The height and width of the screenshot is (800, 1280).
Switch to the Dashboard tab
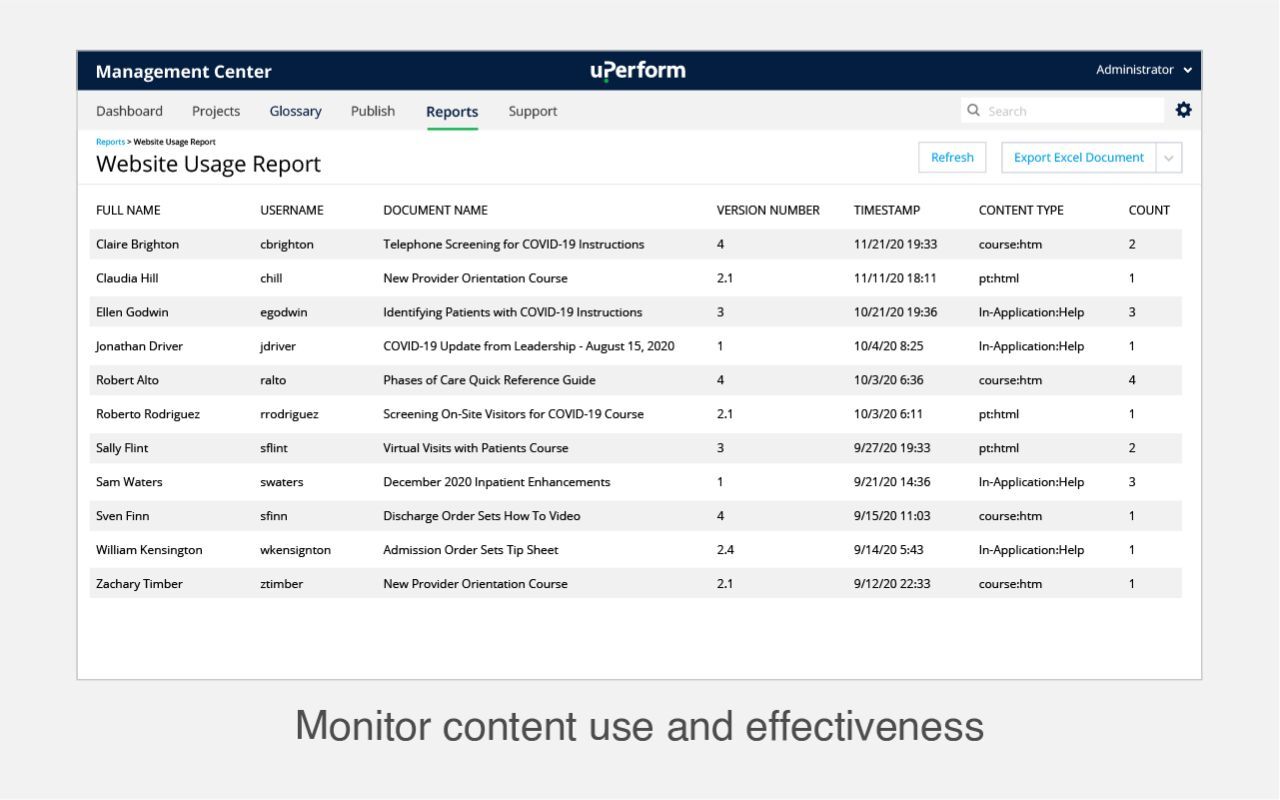point(129,111)
